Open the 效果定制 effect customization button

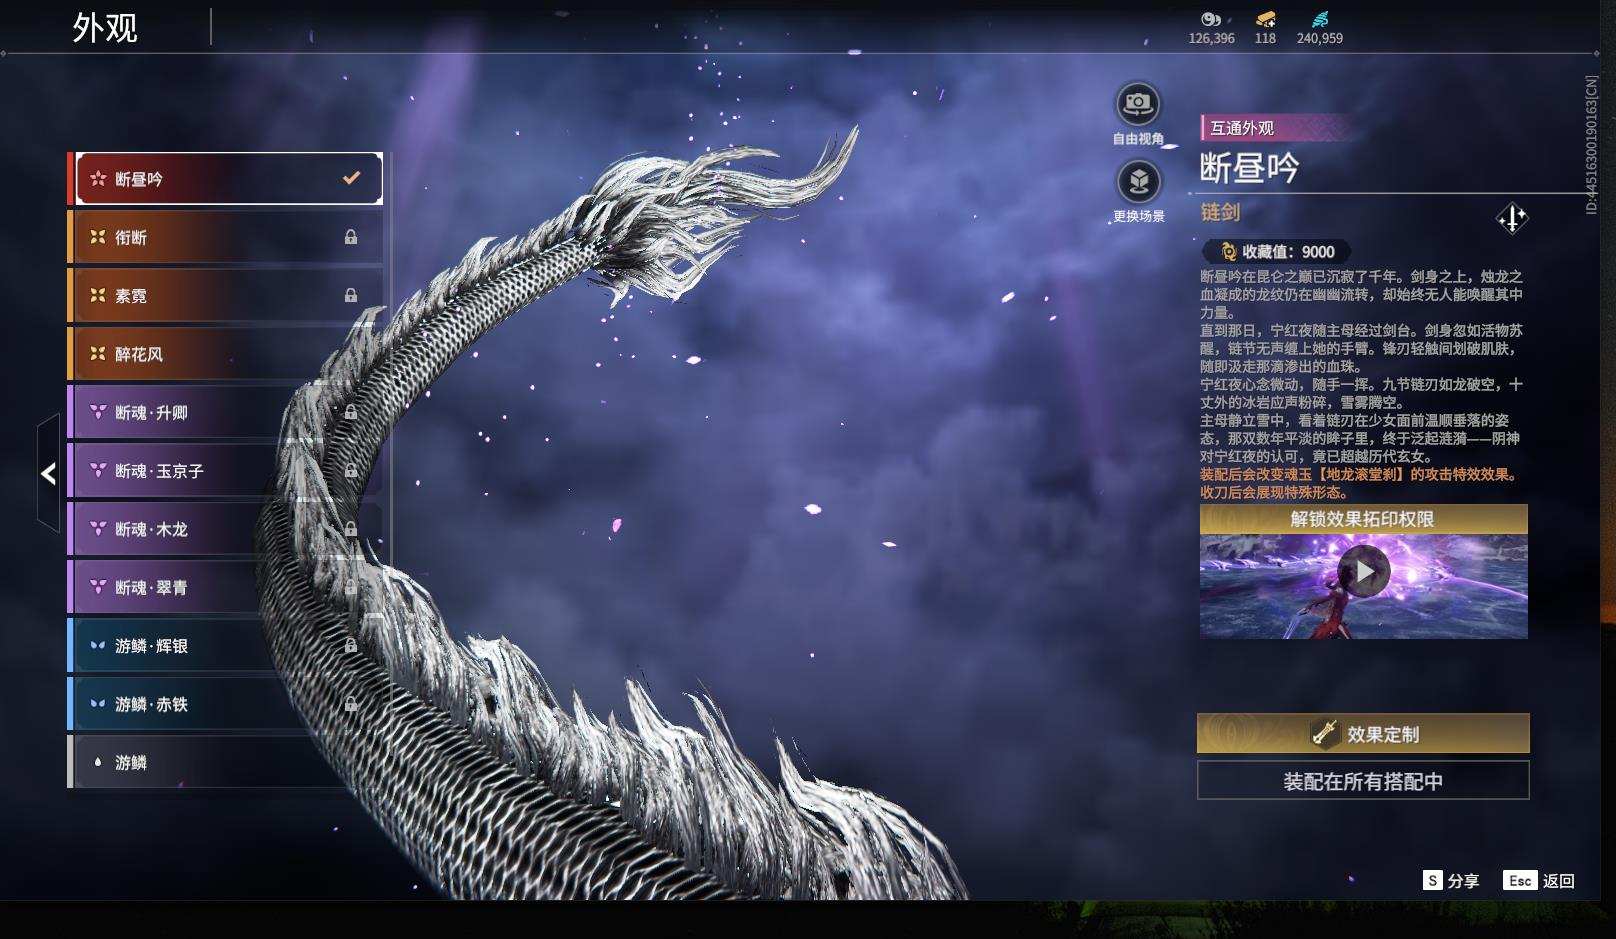click(x=1363, y=734)
